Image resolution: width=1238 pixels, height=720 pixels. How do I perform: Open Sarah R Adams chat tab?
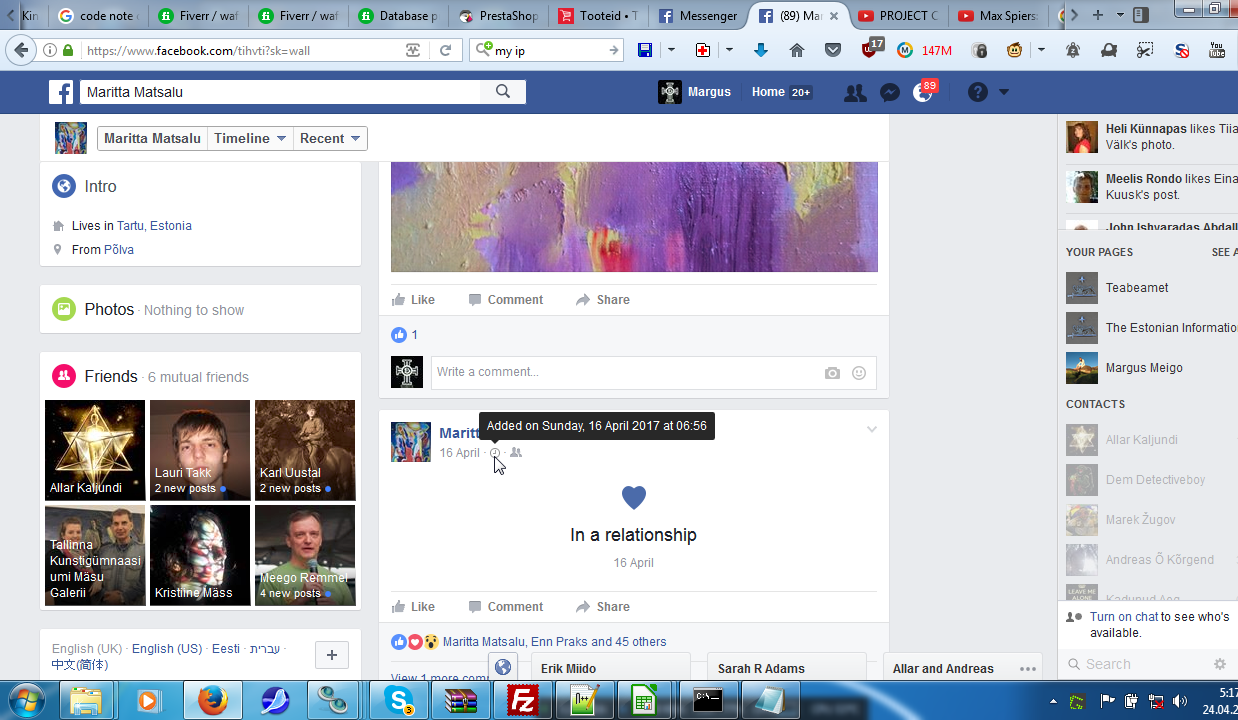pyautogui.click(x=787, y=667)
